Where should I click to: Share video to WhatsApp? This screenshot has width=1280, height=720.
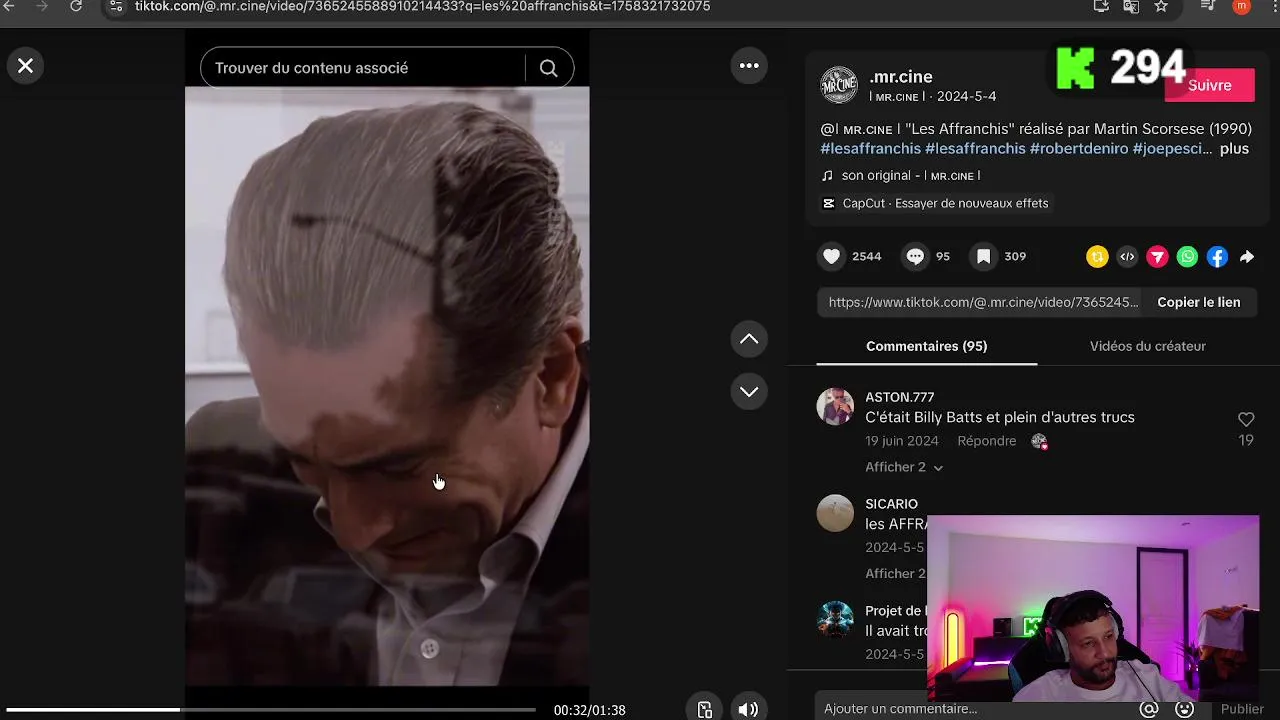(x=1187, y=257)
